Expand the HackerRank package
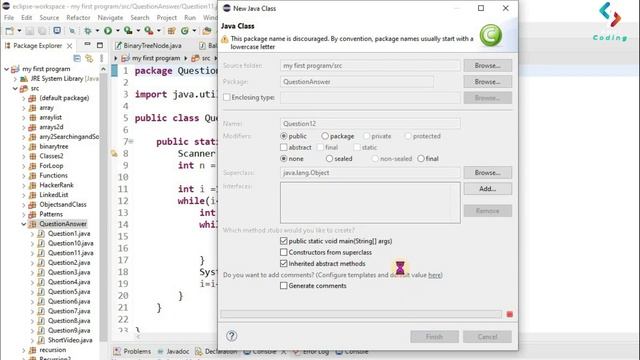 tap(24, 185)
